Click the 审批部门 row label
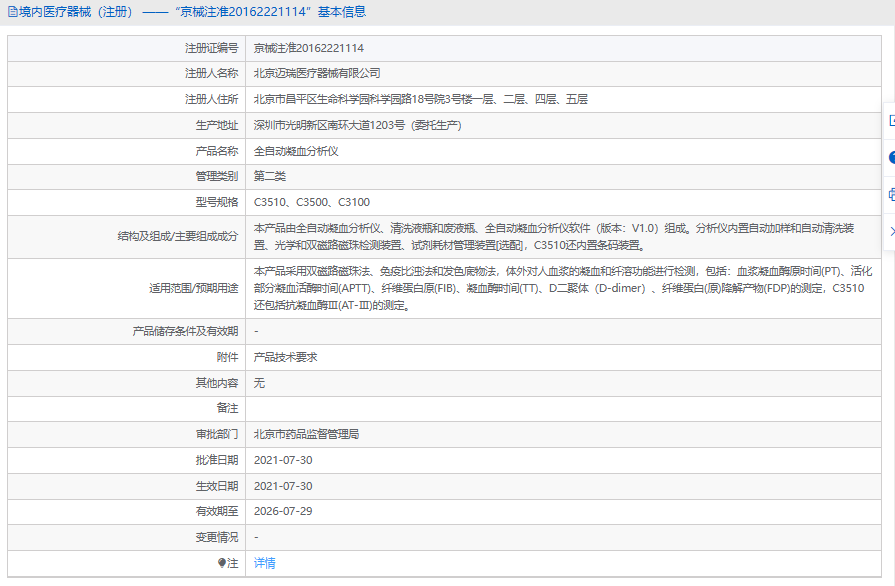 pos(217,434)
